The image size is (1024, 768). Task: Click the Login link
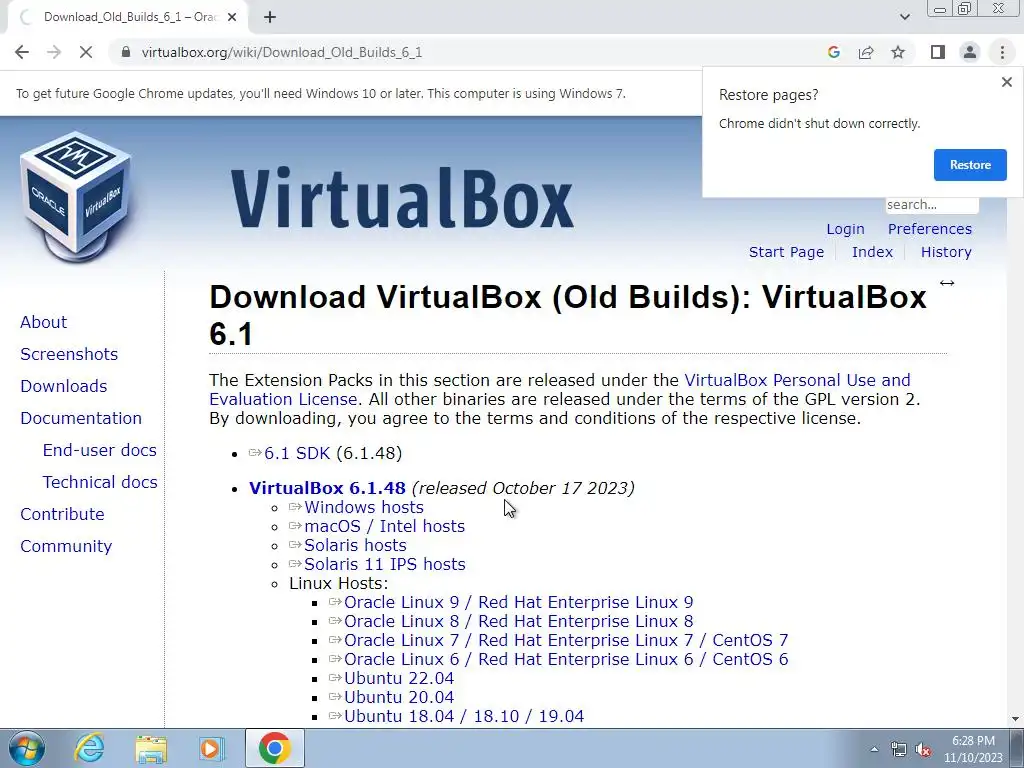pos(845,229)
